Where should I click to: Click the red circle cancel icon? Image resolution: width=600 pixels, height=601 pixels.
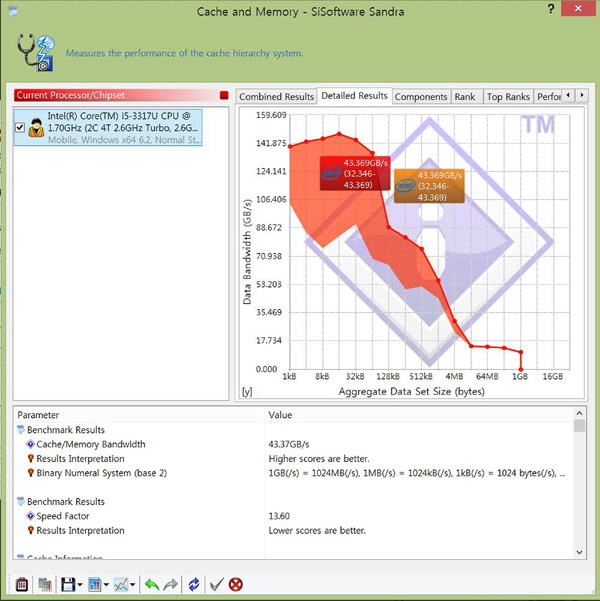[235, 585]
